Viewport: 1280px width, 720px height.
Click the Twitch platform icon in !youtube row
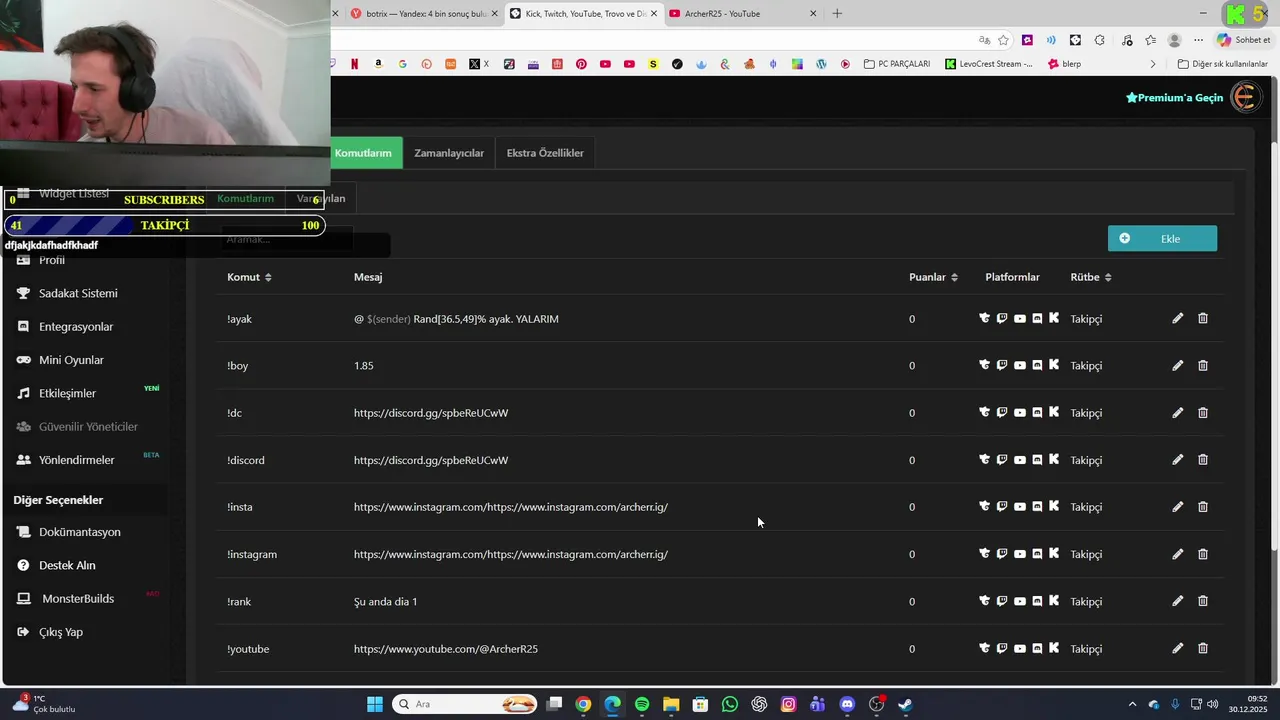(x=1002, y=648)
